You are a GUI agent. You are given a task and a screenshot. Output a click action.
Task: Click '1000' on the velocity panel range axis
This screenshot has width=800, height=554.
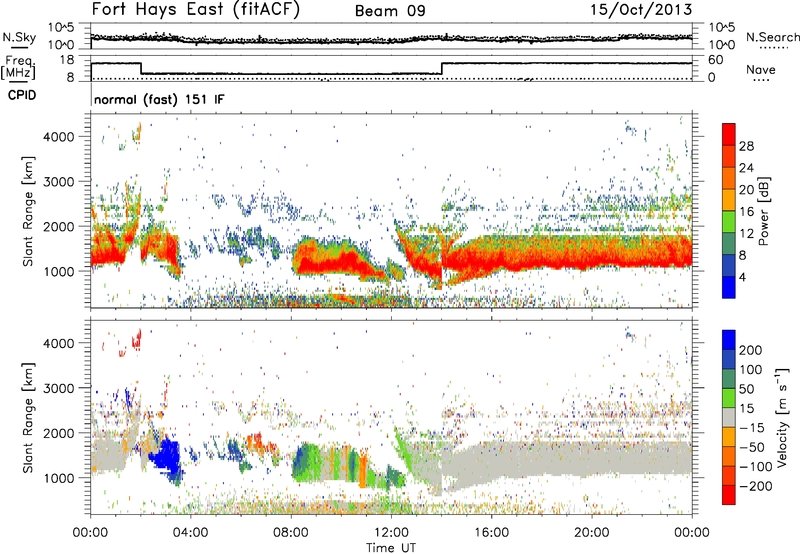(x=59, y=478)
